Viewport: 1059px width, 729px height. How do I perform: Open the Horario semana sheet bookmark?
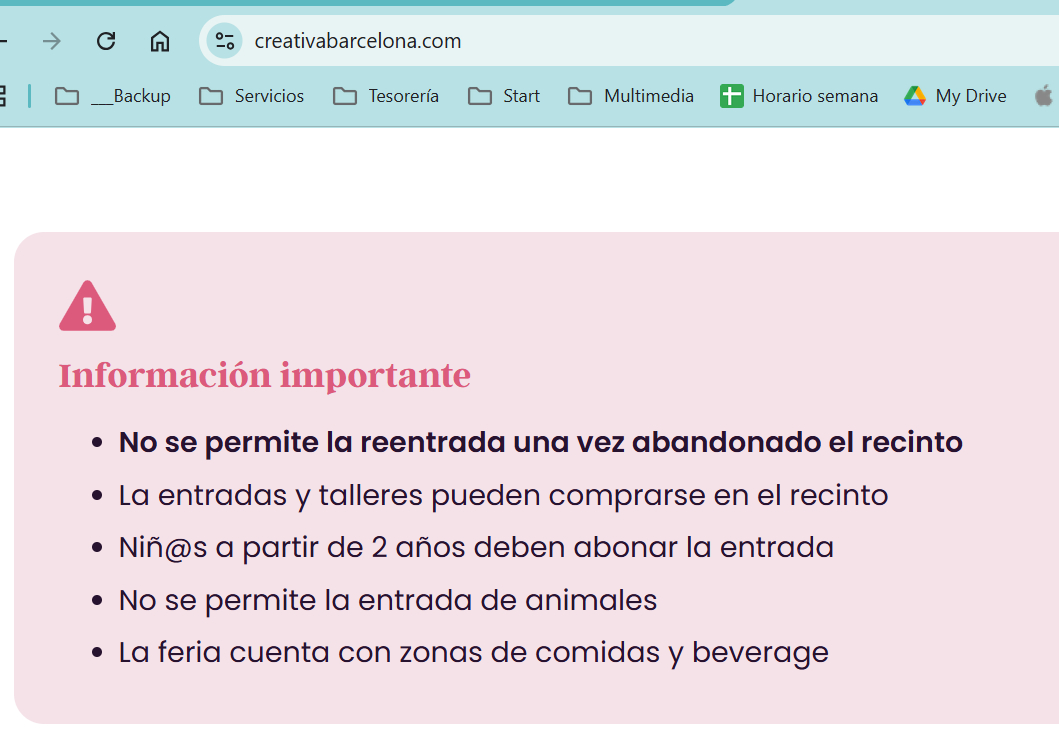click(799, 96)
